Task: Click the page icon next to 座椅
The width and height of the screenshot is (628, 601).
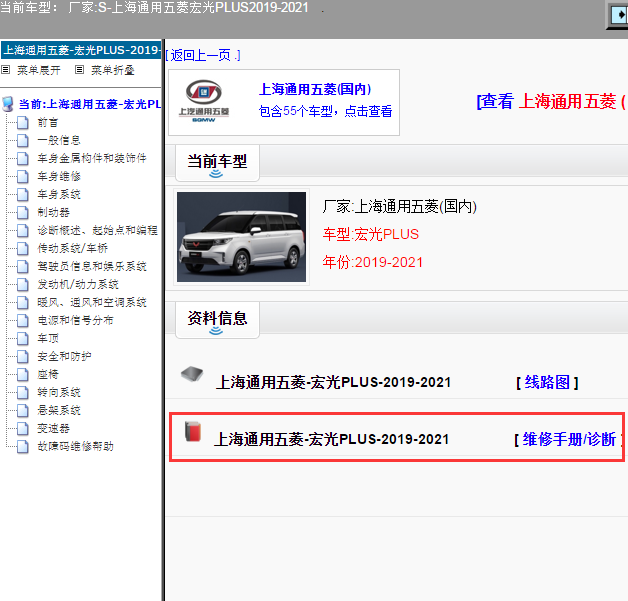Action: pyautogui.click(x=23, y=374)
